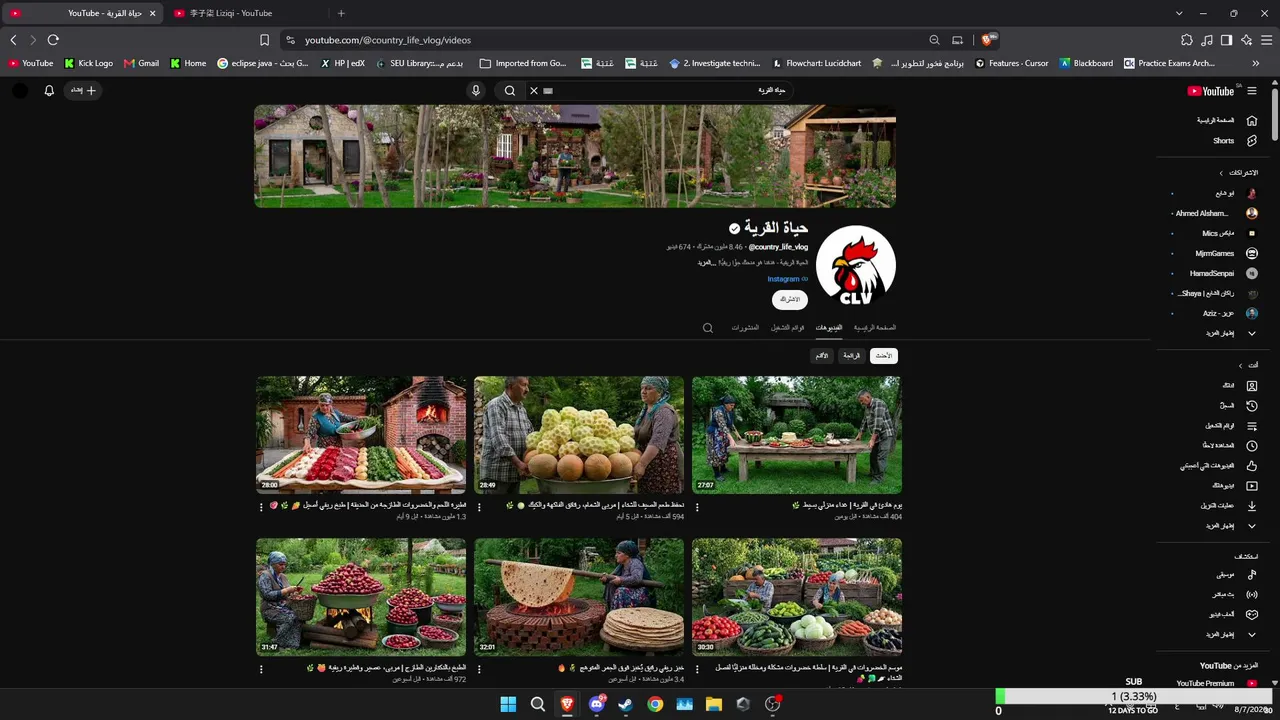Open channel Playlists tab
The height and width of the screenshot is (720, 1280).
[787, 328]
